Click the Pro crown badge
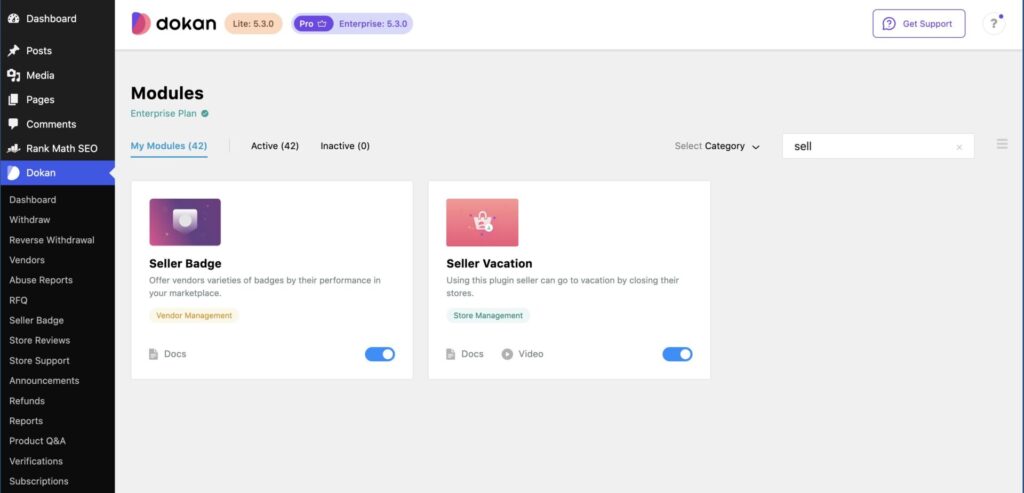1024x493 pixels. coord(313,24)
